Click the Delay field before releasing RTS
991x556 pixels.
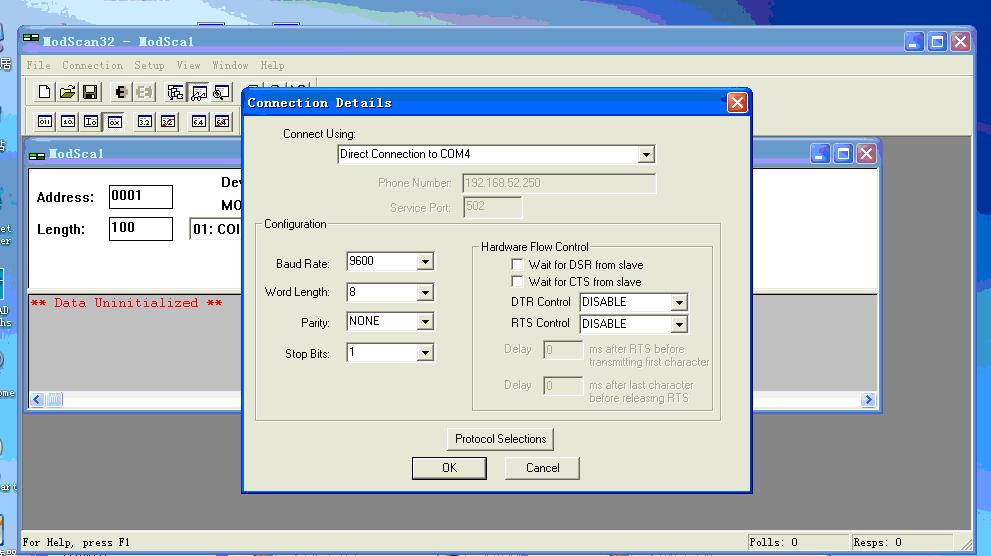(x=562, y=385)
